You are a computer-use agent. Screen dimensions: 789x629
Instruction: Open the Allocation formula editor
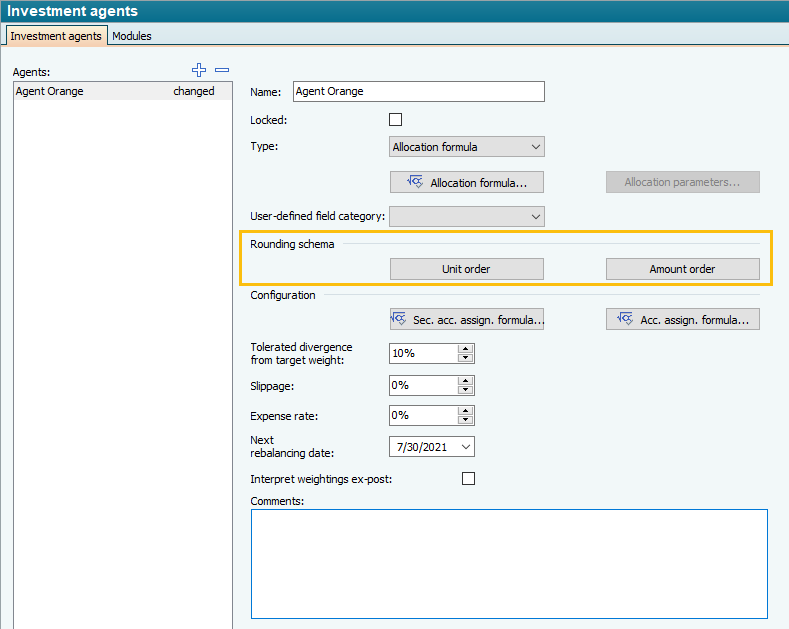467,182
